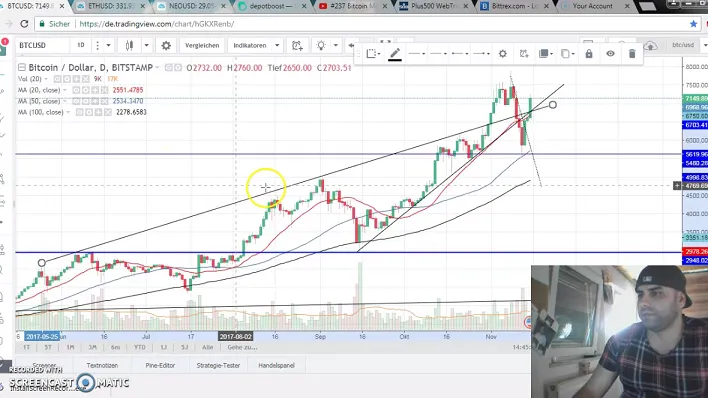Open the visual order layers icon
Viewport: 708px width, 398px height.
pyautogui.click(x=545, y=54)
